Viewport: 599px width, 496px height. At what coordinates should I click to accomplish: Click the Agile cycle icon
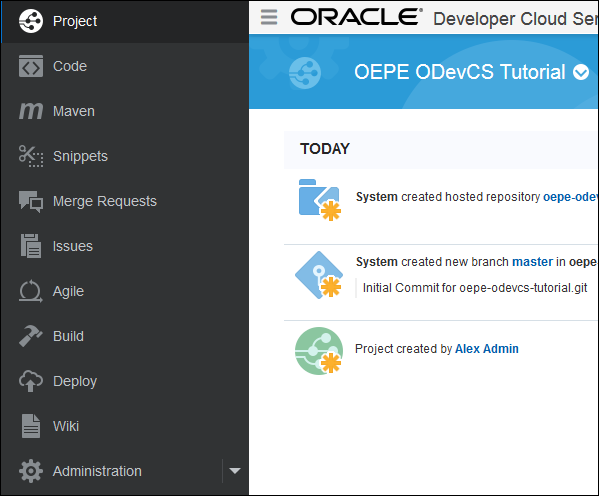click(31, 291)
